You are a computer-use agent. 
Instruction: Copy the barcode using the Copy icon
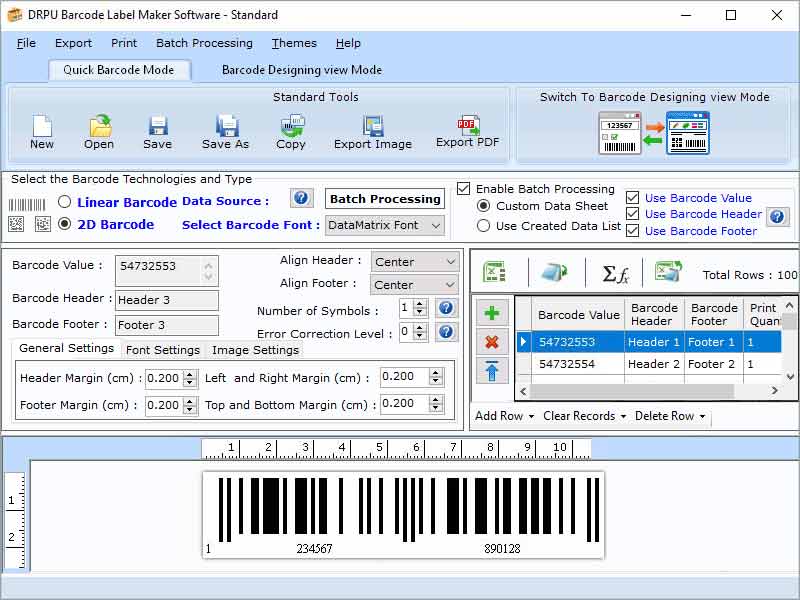pos(291,128)
